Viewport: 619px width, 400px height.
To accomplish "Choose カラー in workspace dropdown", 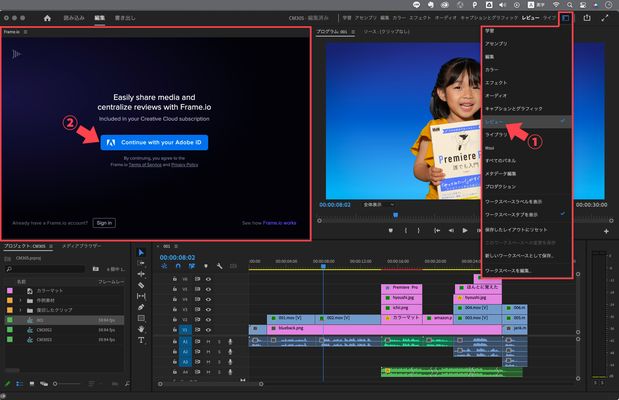I will coord(527,69).
